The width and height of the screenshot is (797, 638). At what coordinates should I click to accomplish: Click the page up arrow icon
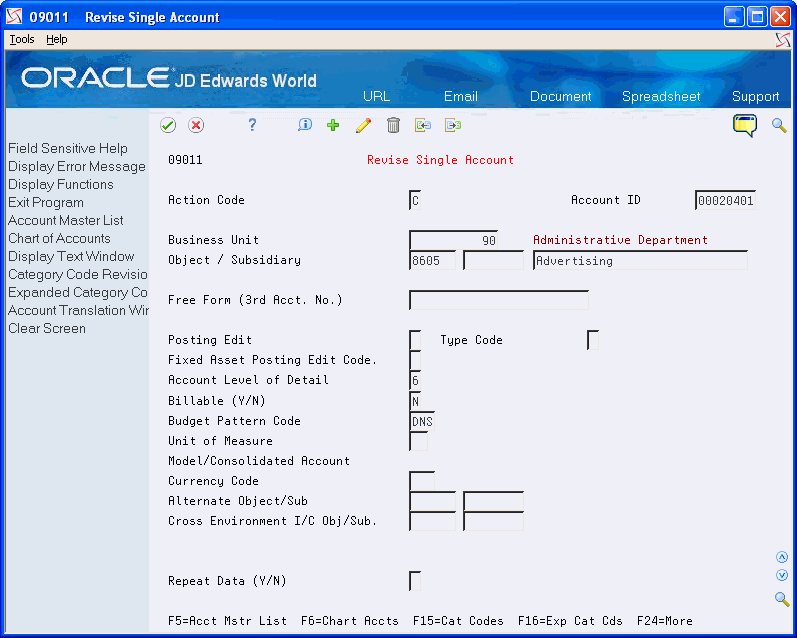pos(782,557)
